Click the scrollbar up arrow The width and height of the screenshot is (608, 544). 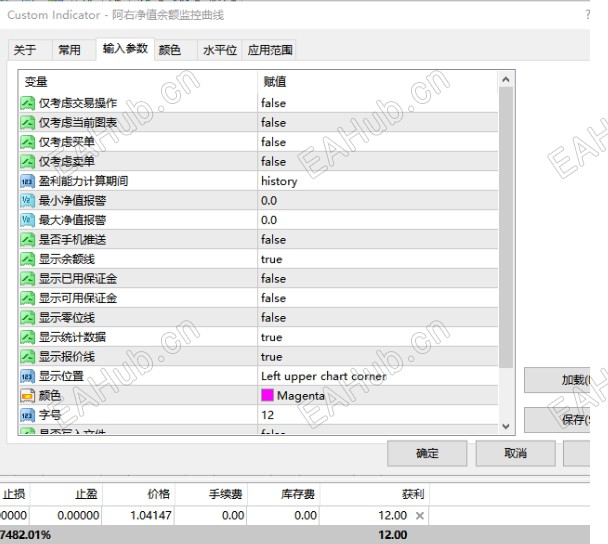pos(506,79)
